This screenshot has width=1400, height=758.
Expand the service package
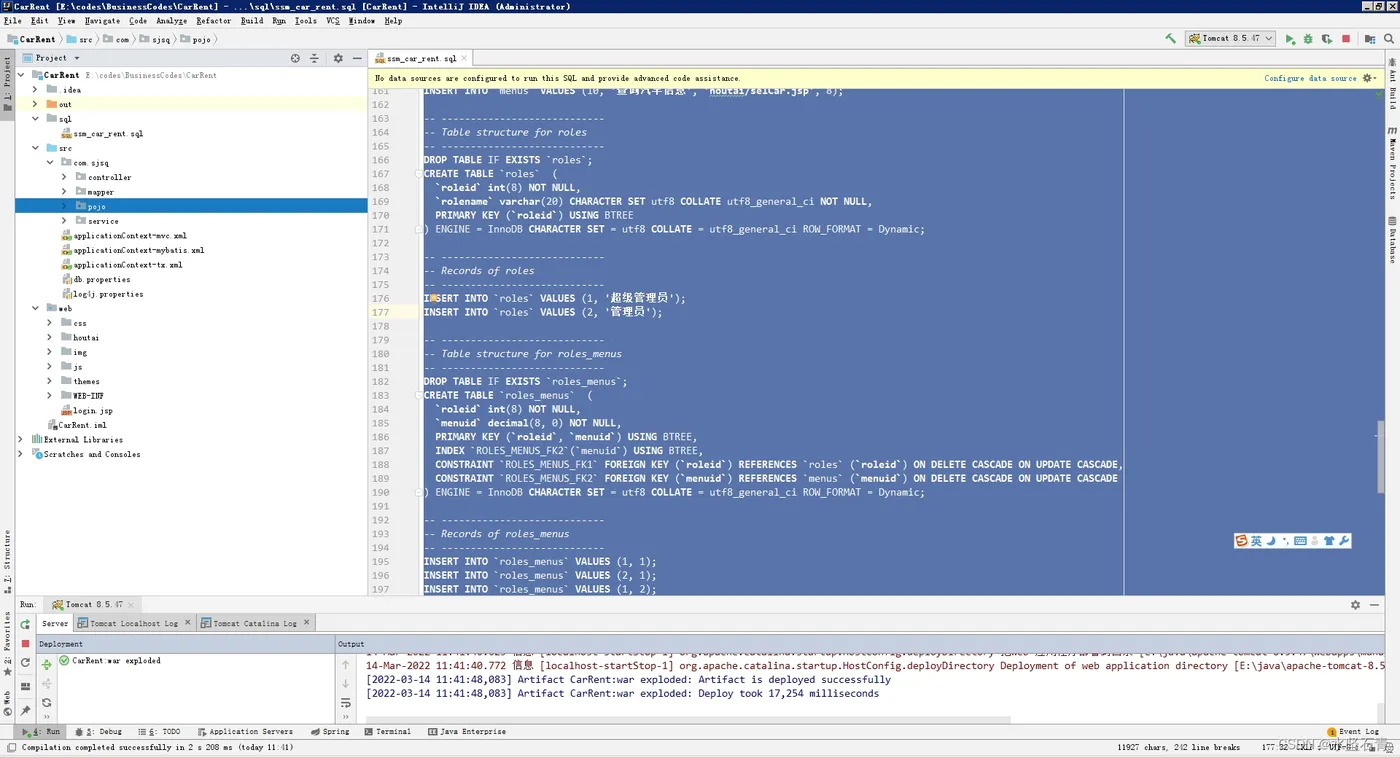coord(64,220)
